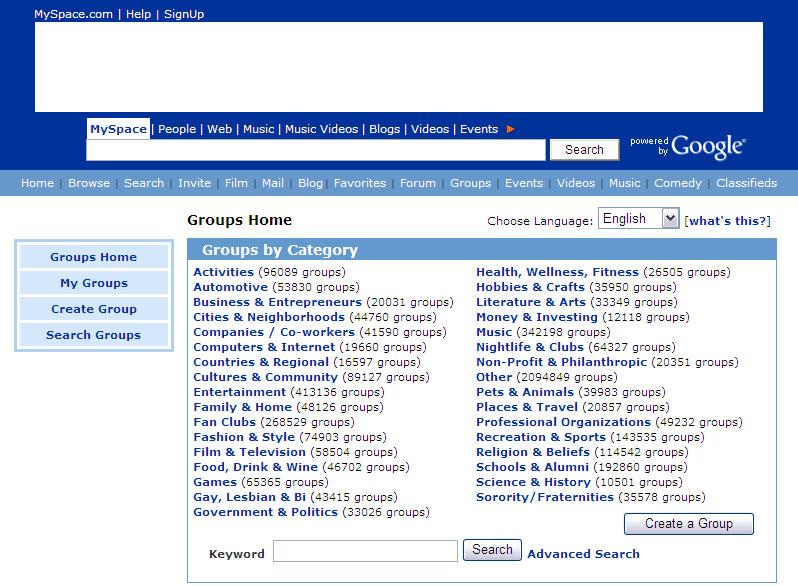Select My Groups in left sidebar

tap(94, 283)
